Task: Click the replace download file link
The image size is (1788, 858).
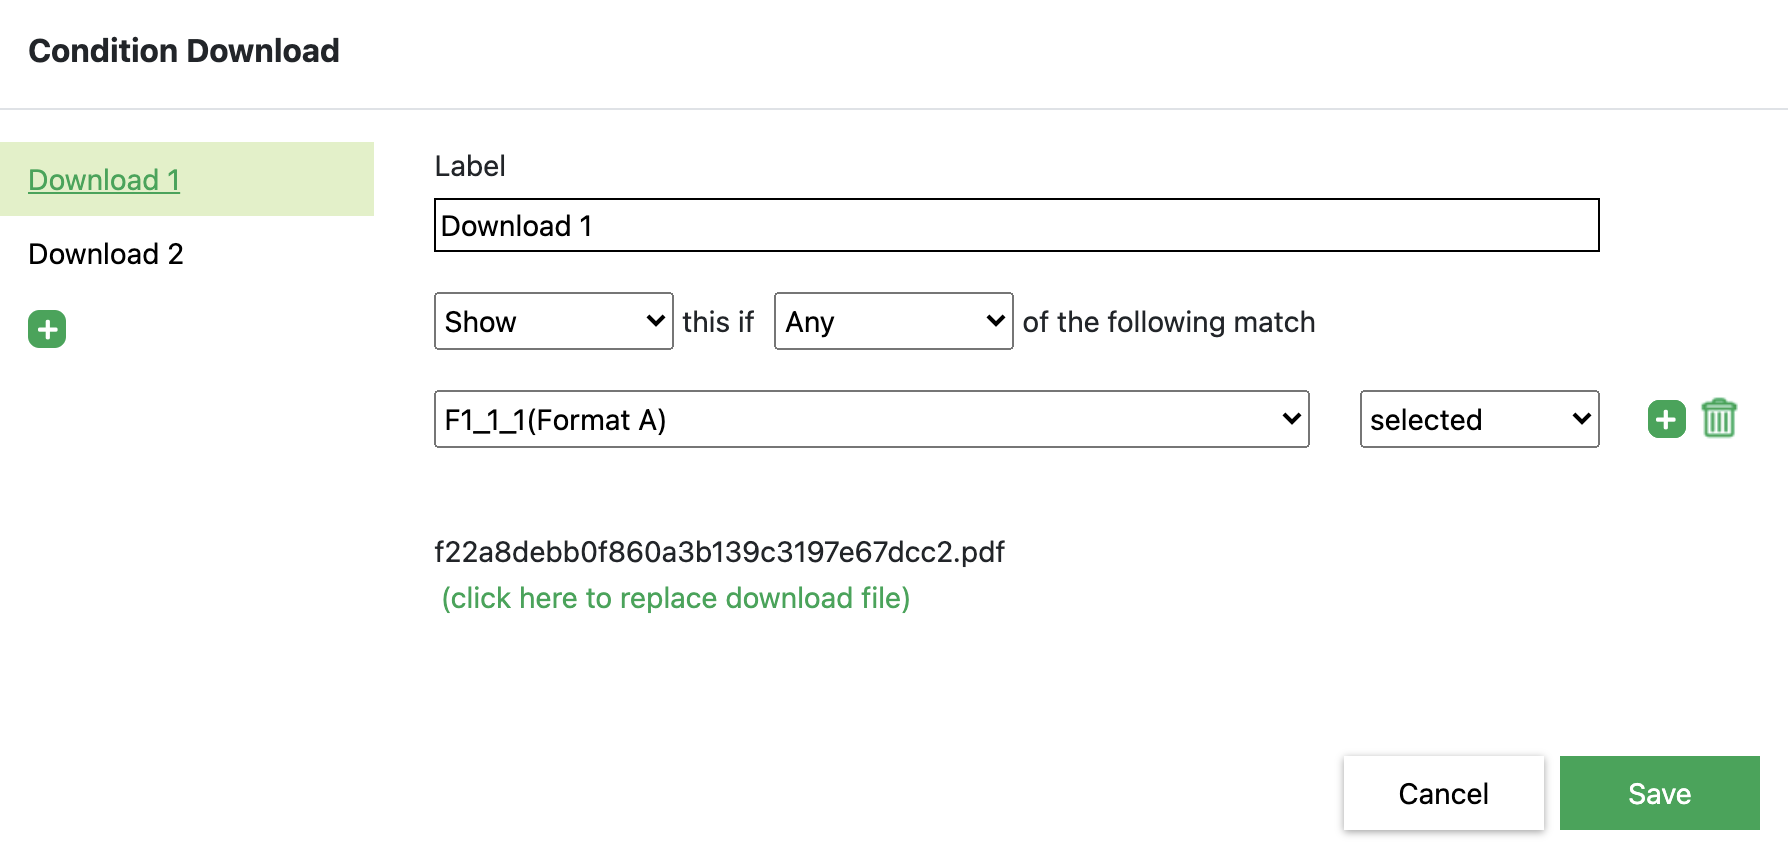Action: [676, 598]
